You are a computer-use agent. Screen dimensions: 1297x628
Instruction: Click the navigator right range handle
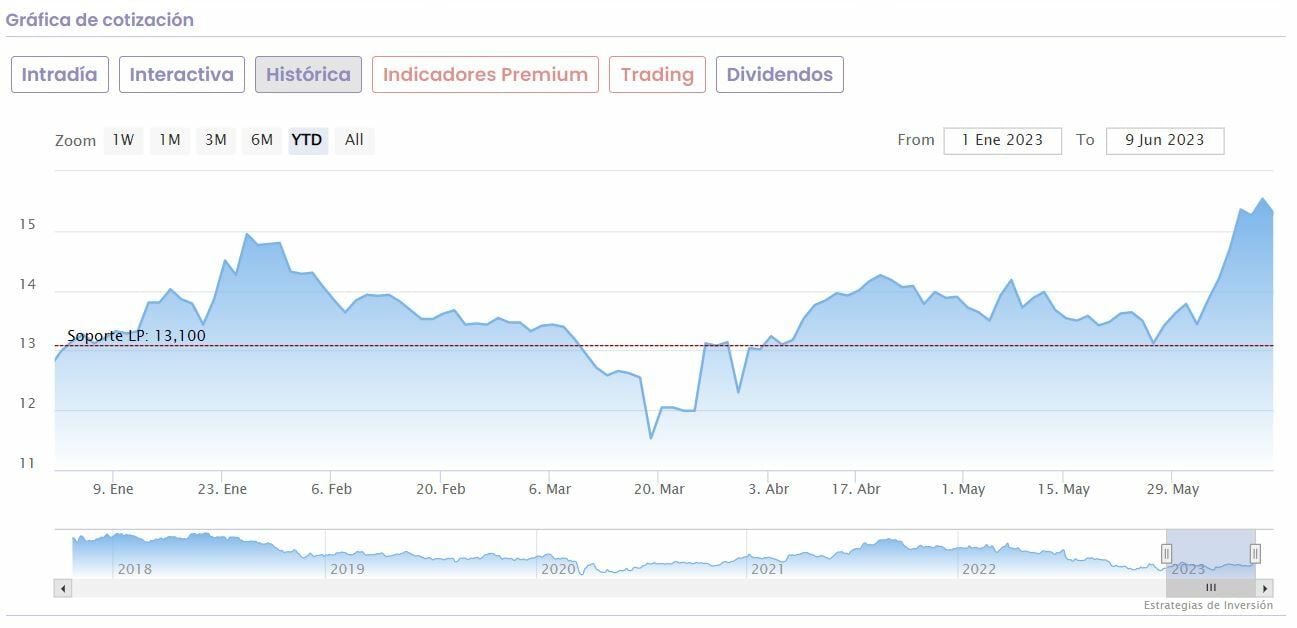(x=1255, y=554)
